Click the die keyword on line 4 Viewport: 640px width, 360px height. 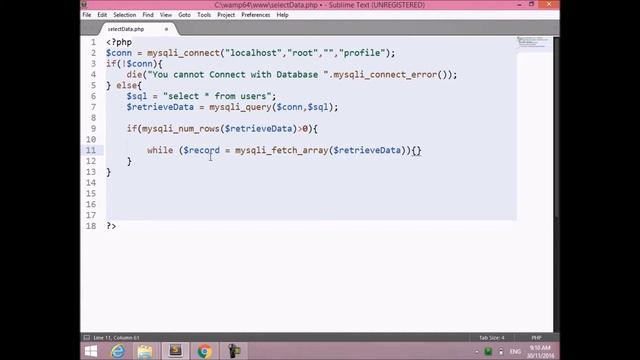[134, 75]
